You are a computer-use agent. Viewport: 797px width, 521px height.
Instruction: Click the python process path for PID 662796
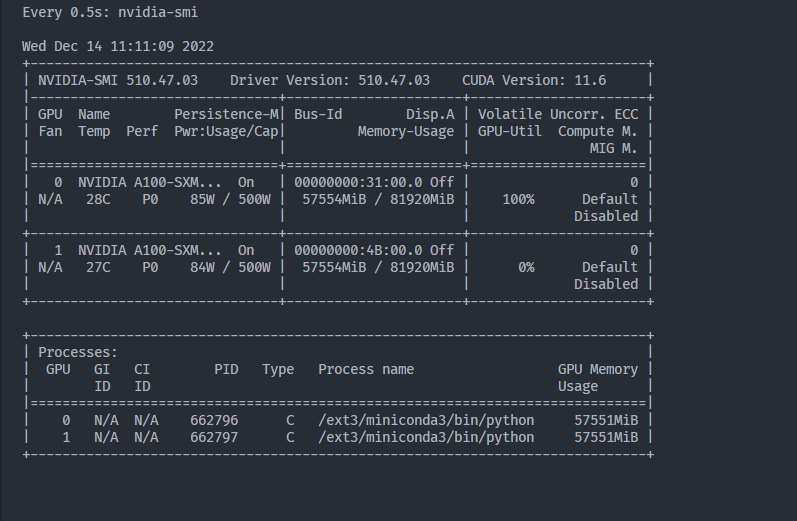click(426, 420)
